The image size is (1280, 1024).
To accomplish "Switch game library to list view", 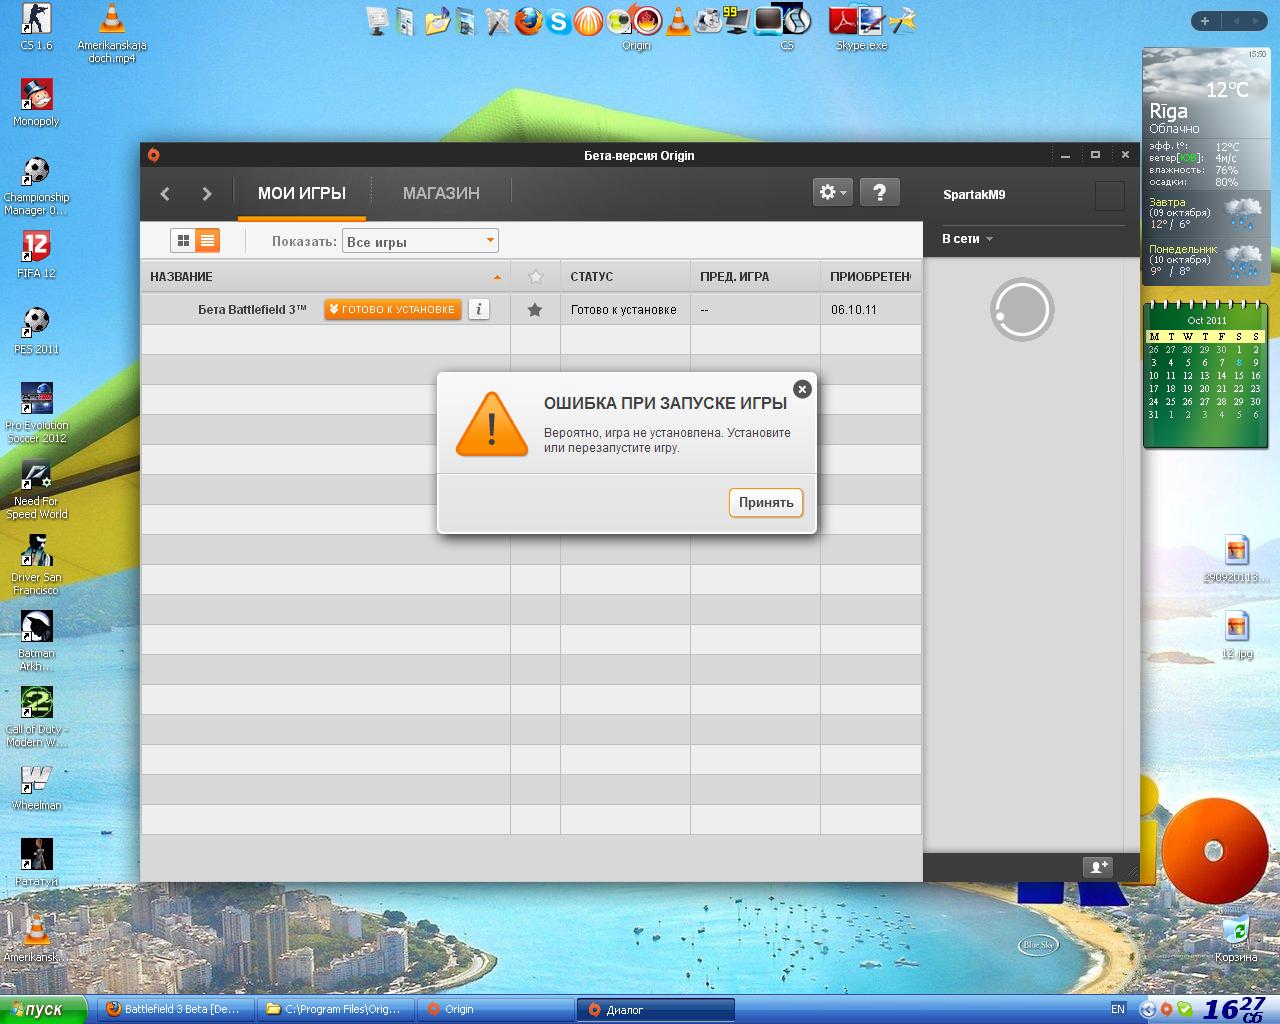I will pos(207,241).
